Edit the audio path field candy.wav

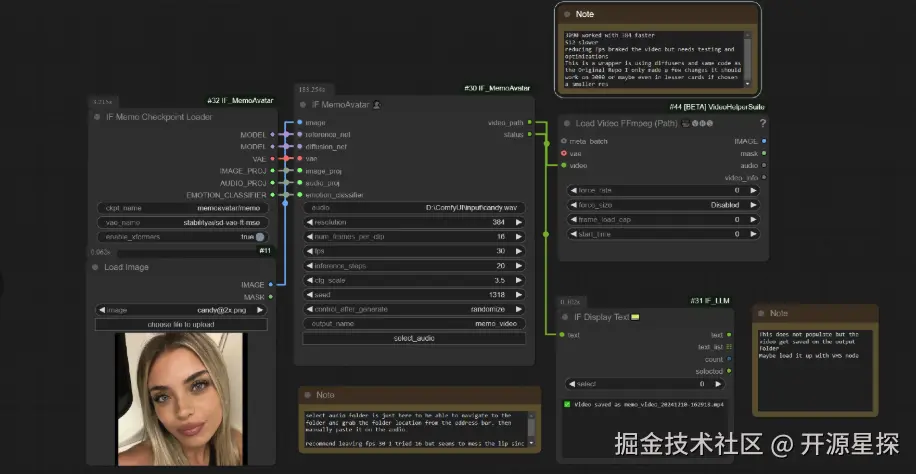(414, 208)
